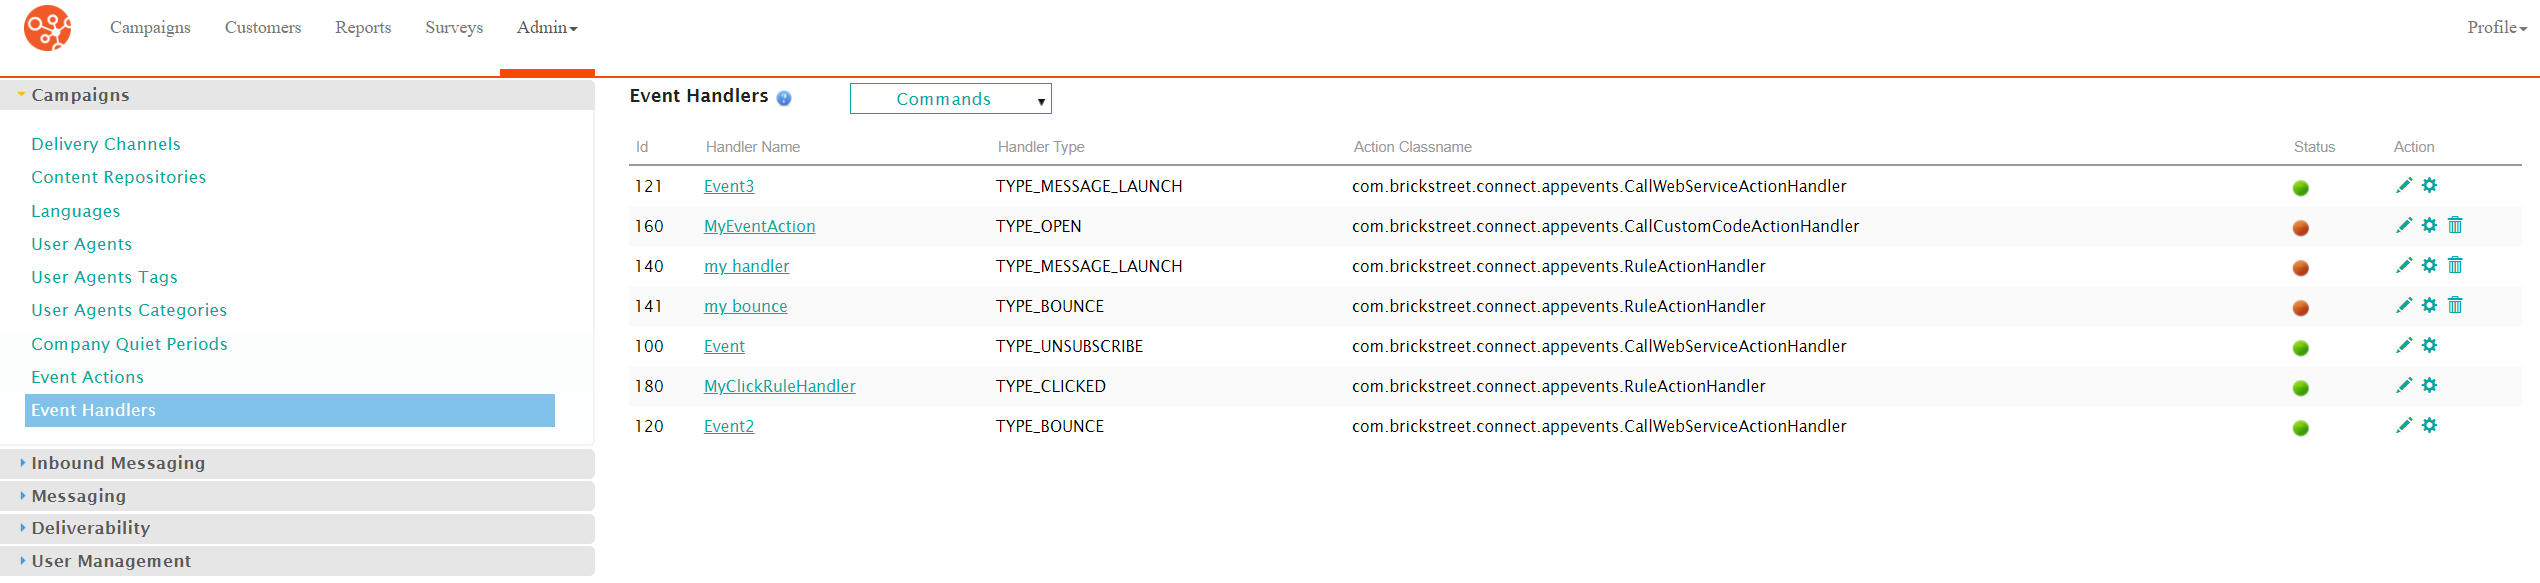Edit the Event2 handler pencil icon

tap(2404, 425)
